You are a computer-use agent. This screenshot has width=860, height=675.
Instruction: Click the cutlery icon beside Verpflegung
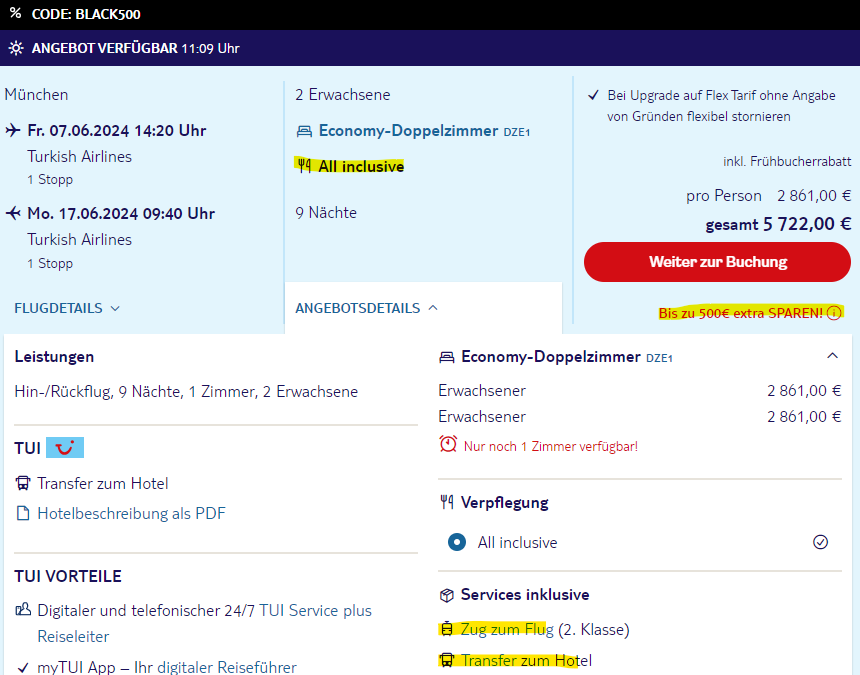pyautogui.click(x=447, y=502)
